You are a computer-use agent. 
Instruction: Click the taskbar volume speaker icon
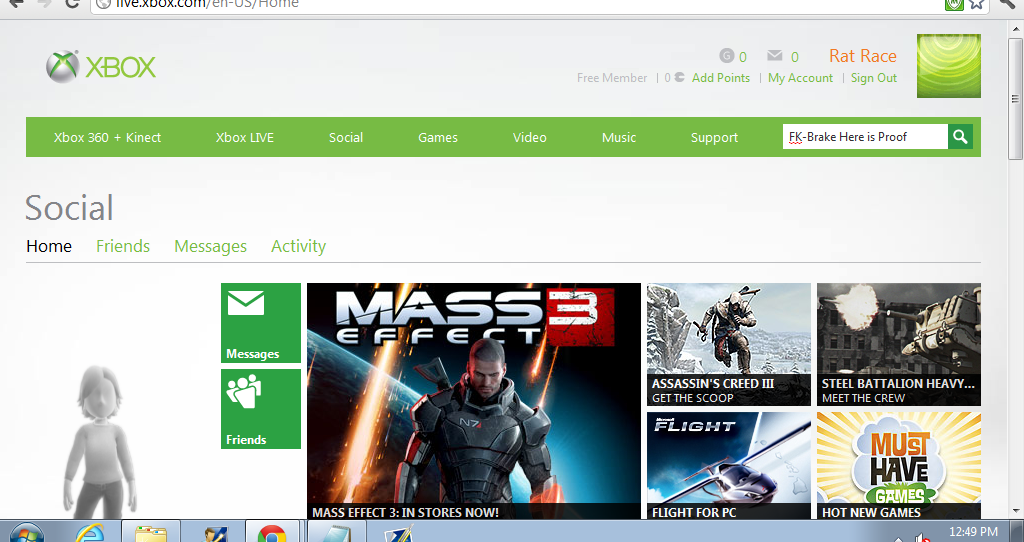tap(922, 537)
